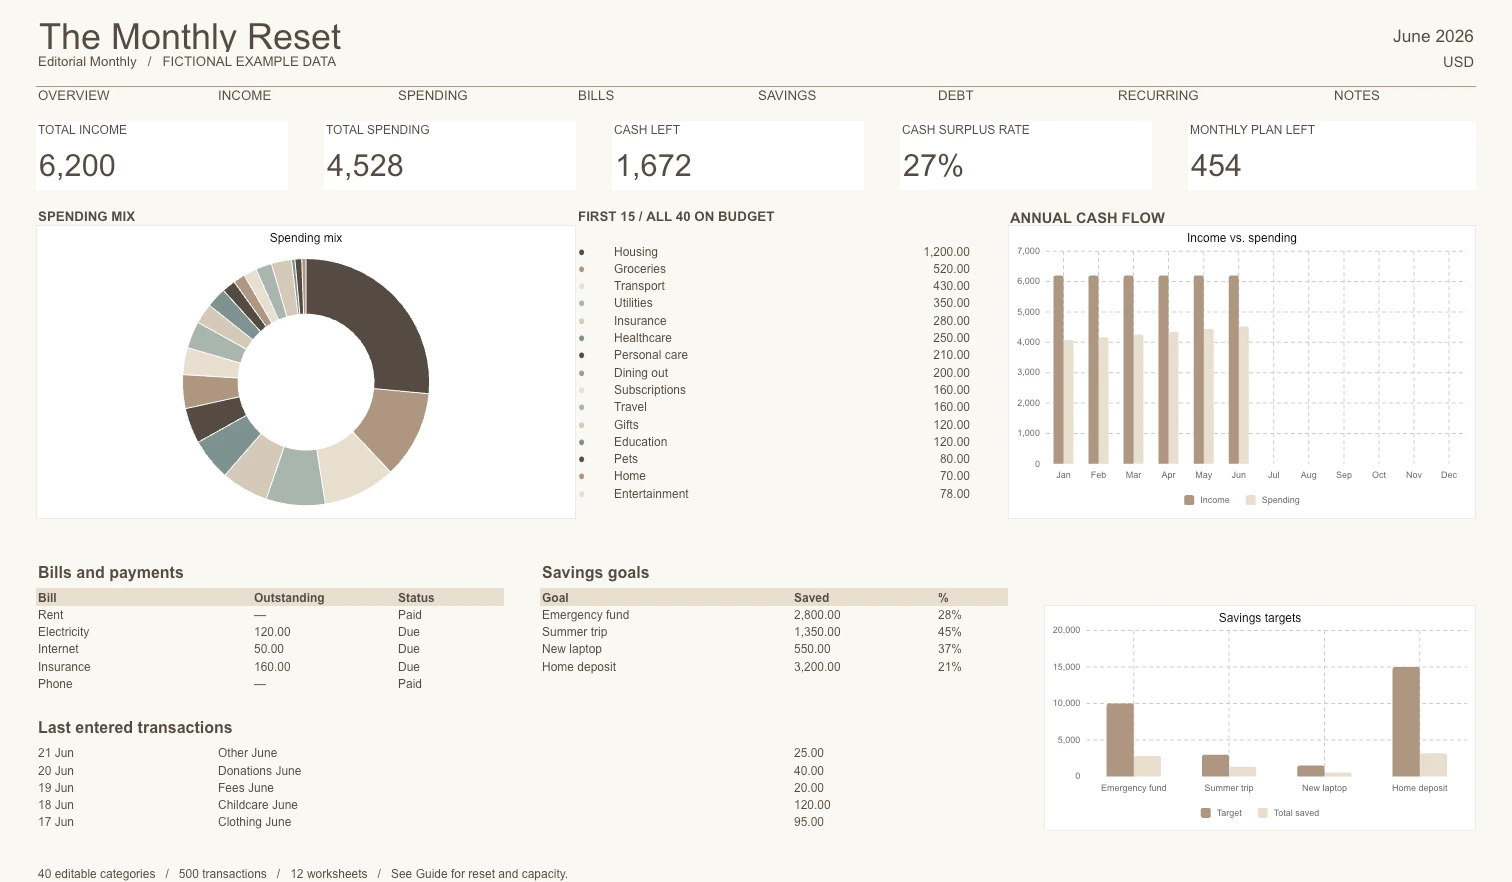This screenshot has height=882, width=1512.
Task: Select the Transport amount 430.00
Action: click(951, 286)
